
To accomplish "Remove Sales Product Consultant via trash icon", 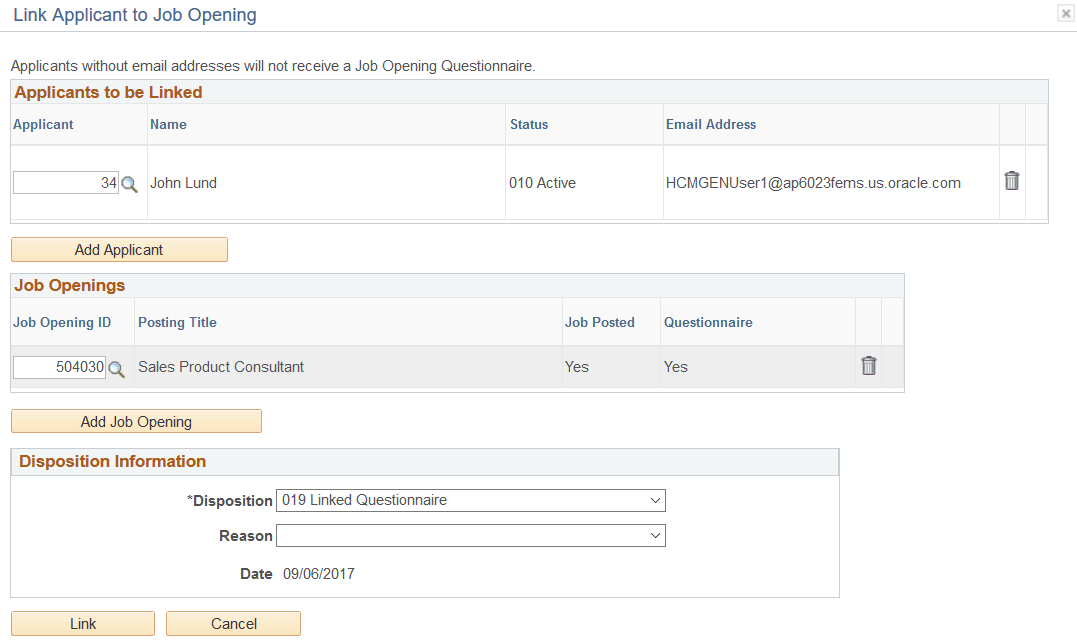I will pos(868,366).
